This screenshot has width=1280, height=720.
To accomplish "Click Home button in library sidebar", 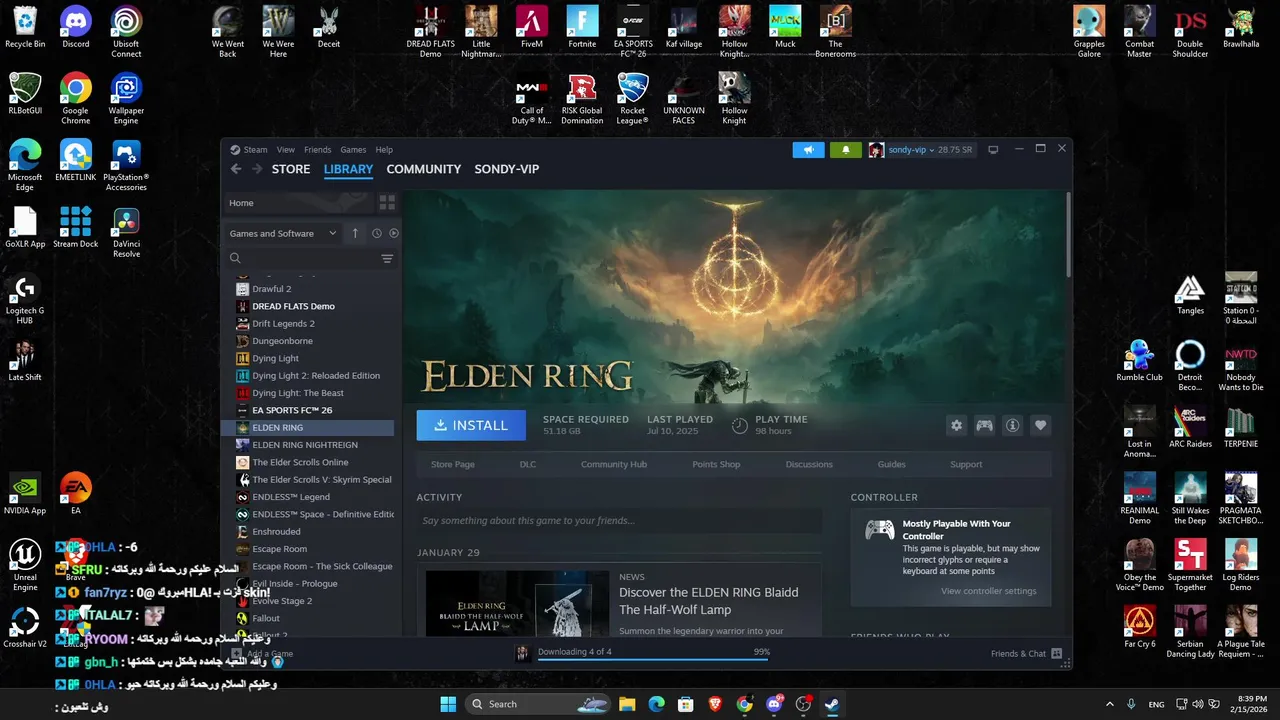I will click(x=298, y=203).
